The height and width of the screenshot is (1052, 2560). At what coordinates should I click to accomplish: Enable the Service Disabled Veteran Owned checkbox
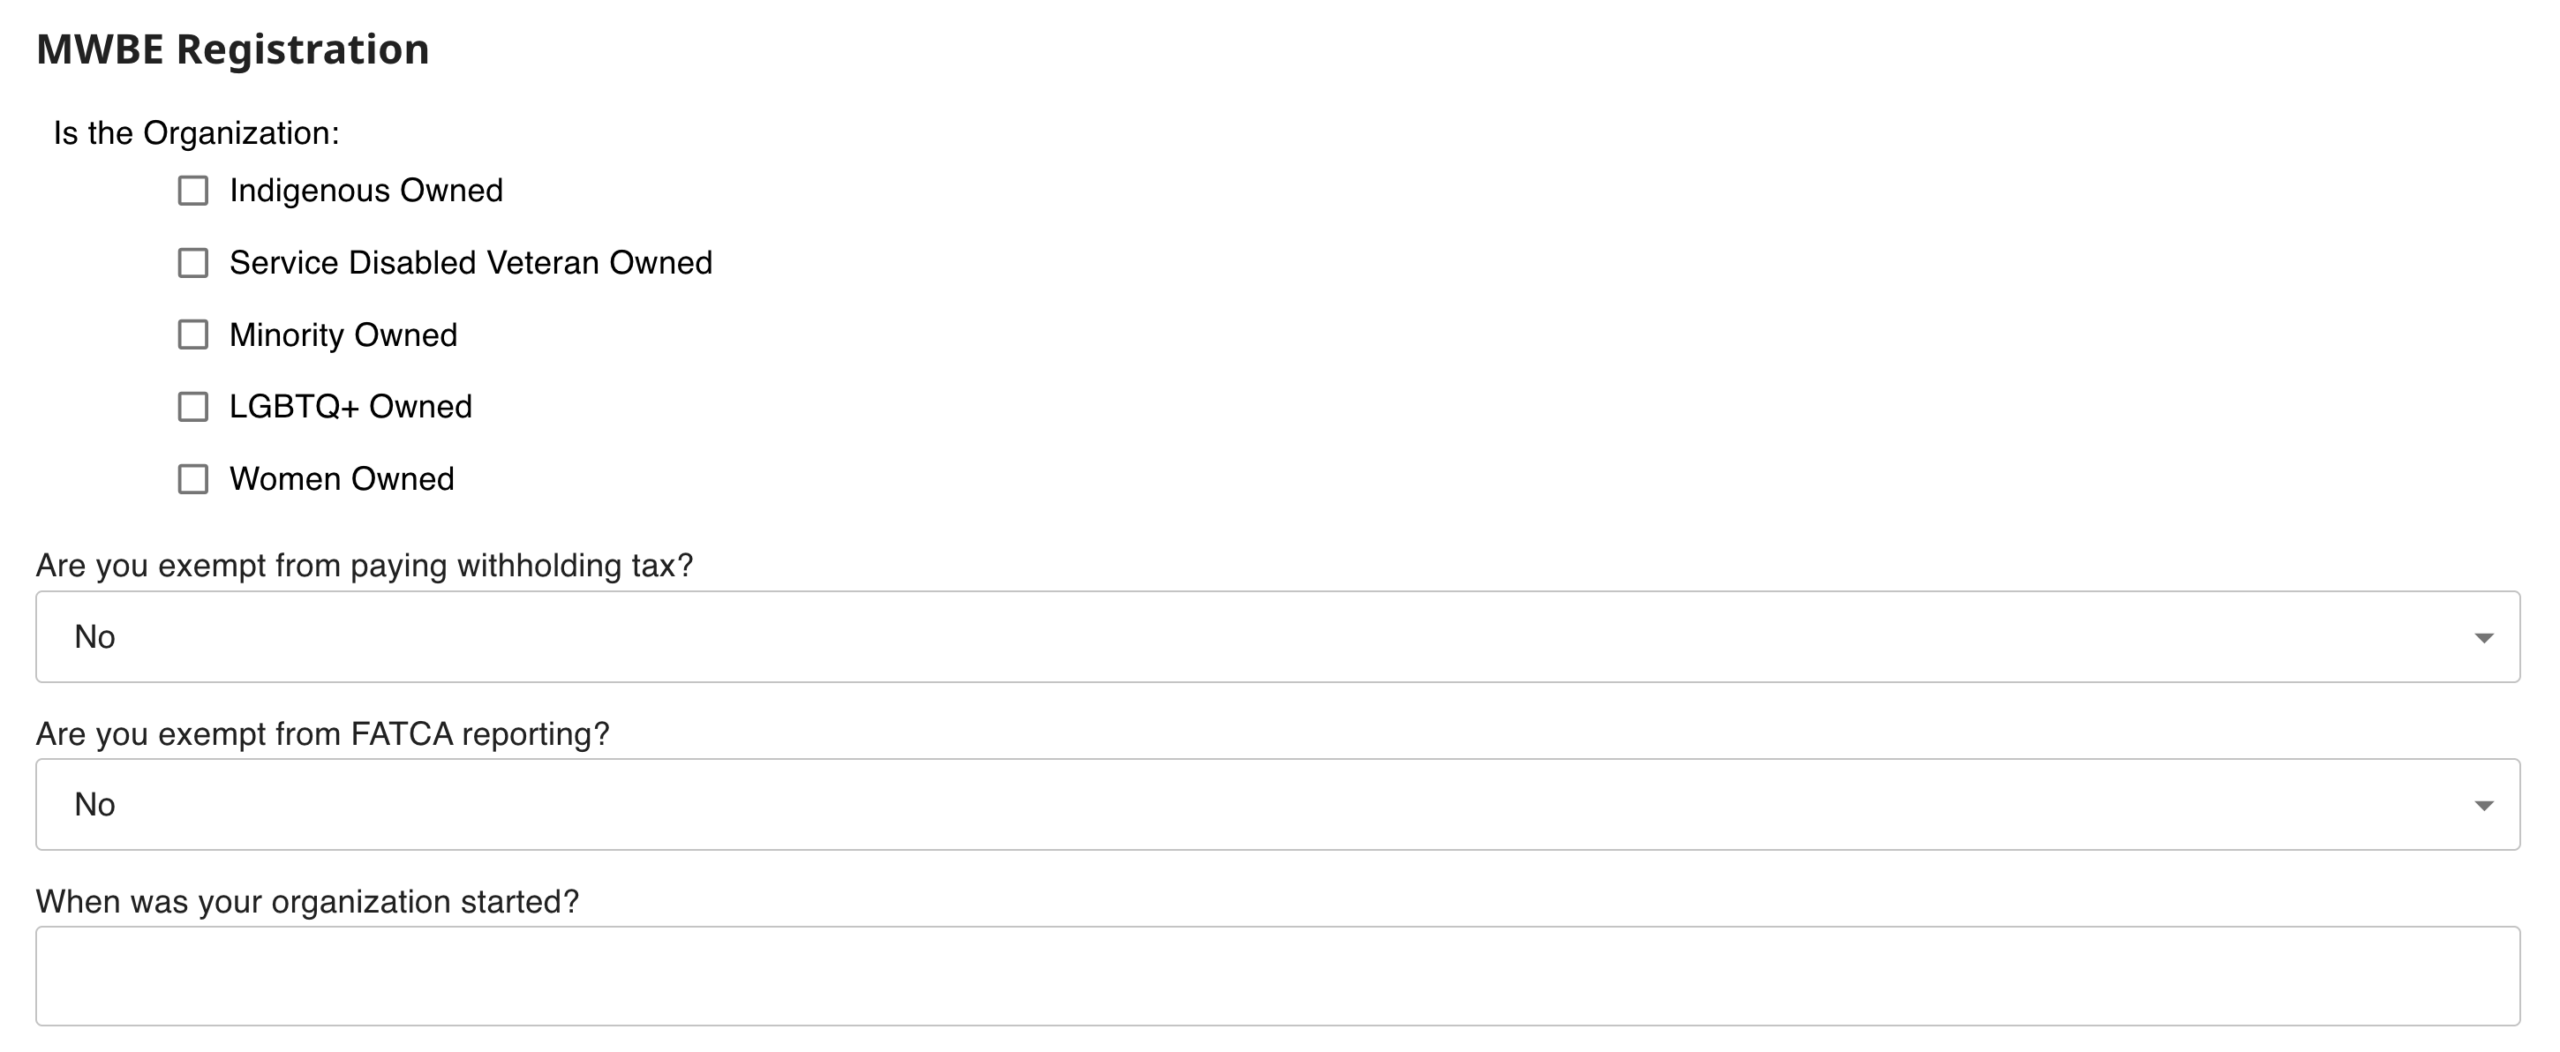[x=193, y=263]
